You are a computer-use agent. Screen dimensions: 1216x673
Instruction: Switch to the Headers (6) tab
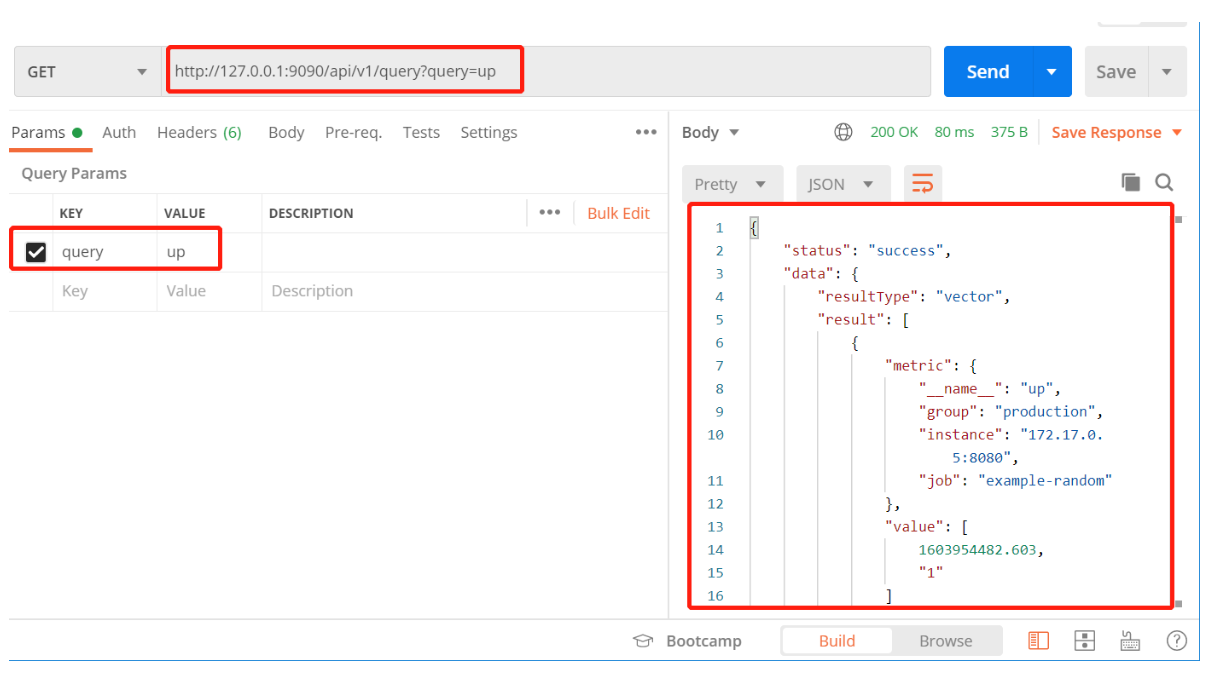199,132
